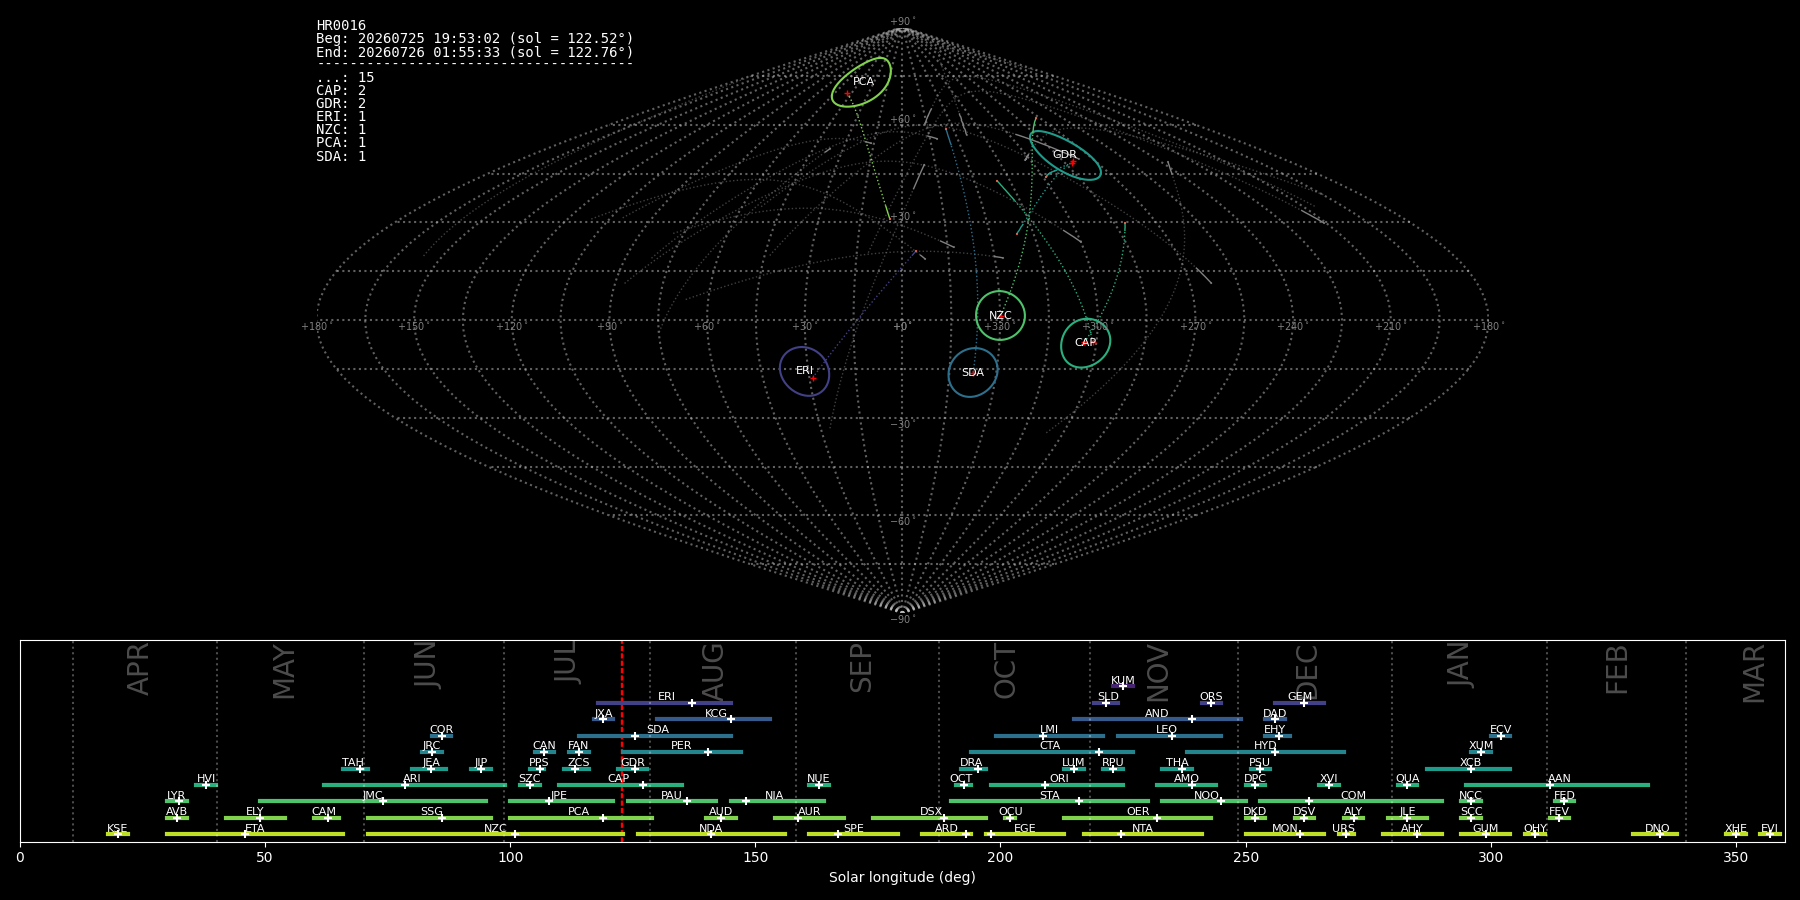Select the GEM shower bar in December
The width and height of the screenshot is (1800, 900).
[x=1299, y=703]
